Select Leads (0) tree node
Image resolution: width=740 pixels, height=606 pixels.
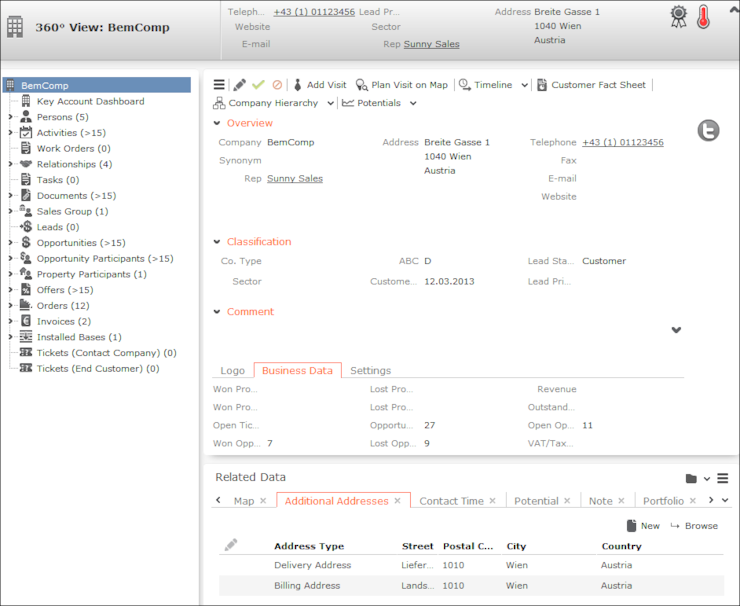[58, 227]
